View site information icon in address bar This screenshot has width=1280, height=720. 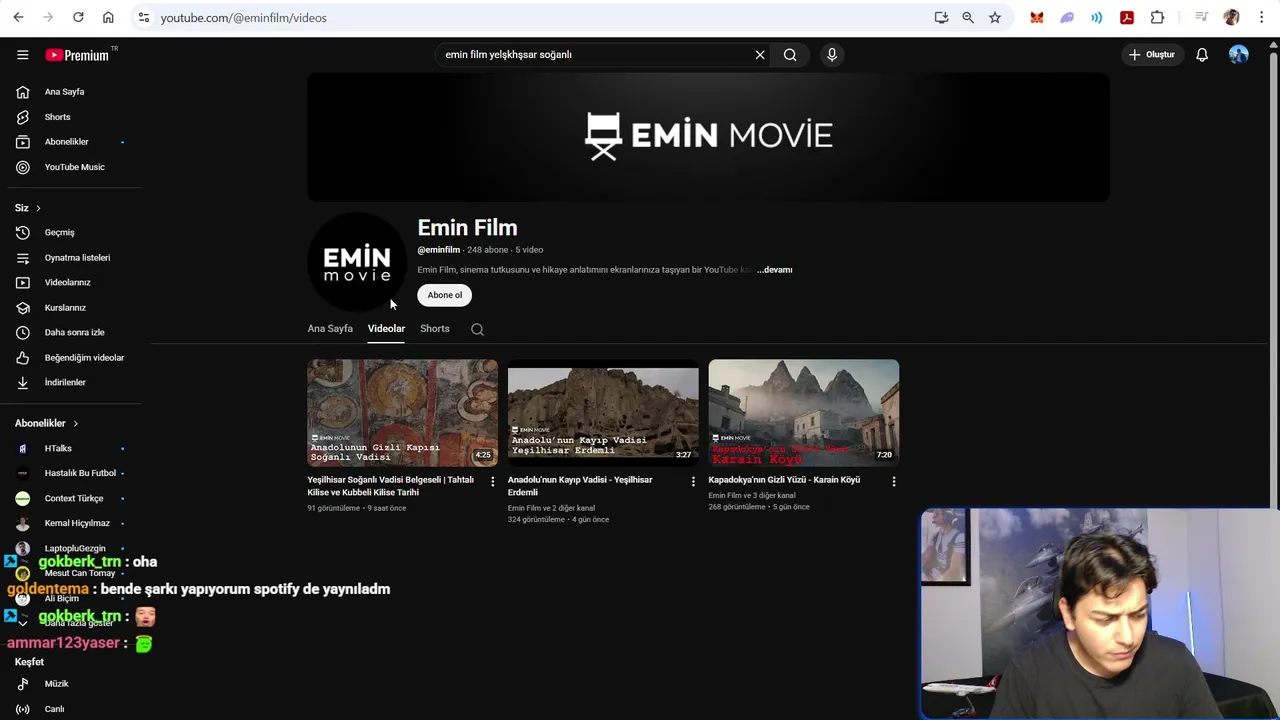click(144, 18)
